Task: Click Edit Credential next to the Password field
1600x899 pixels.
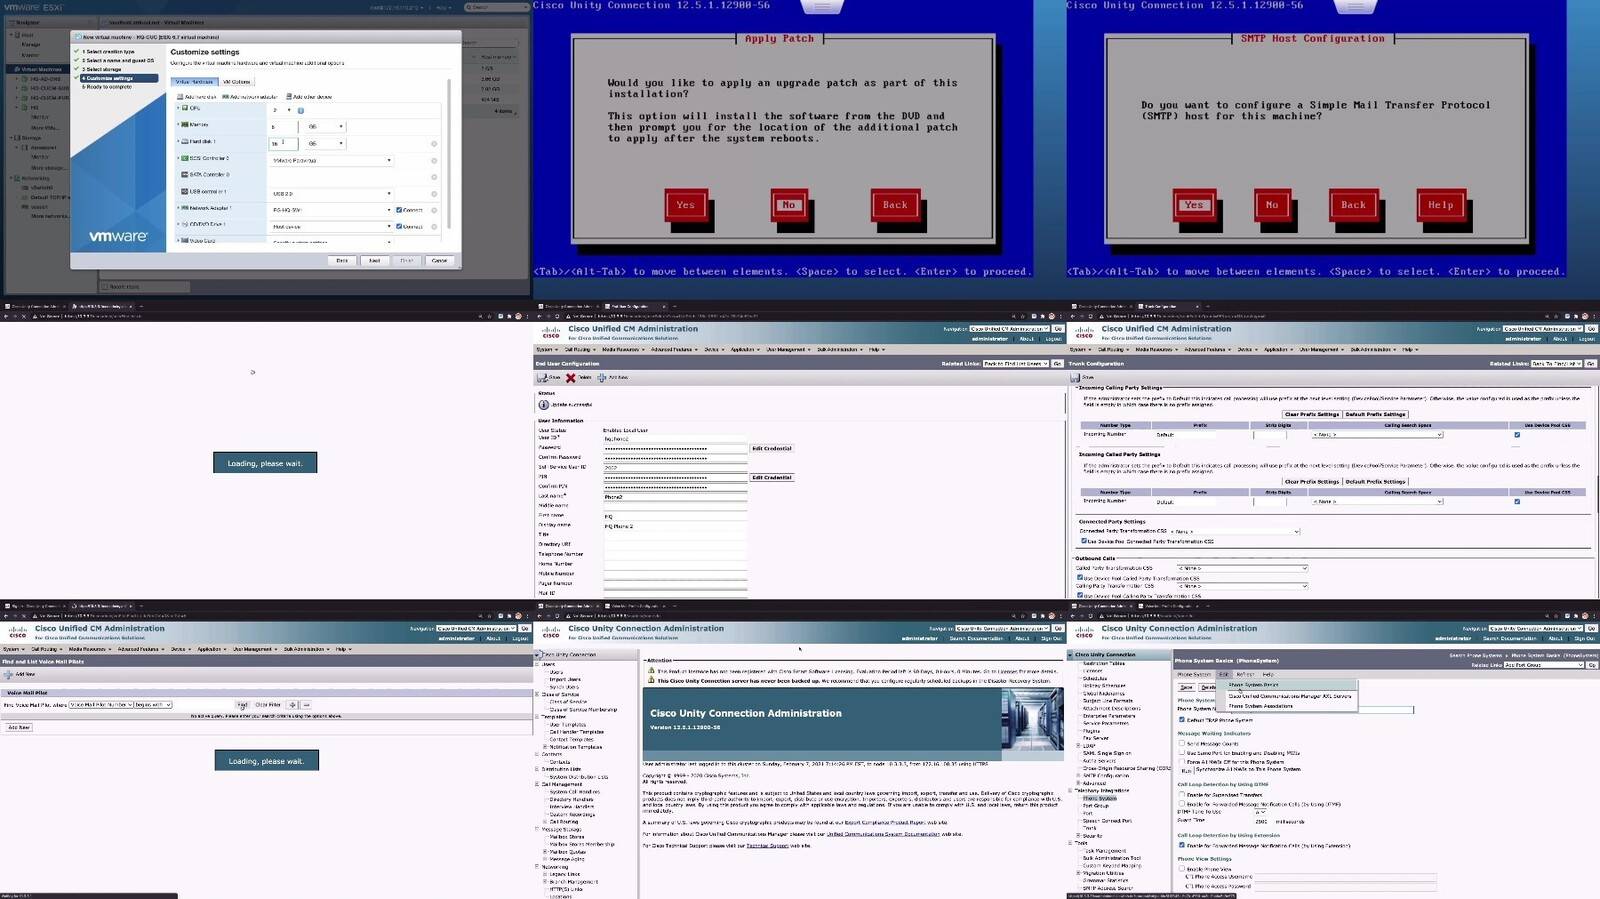Action: 772,449
